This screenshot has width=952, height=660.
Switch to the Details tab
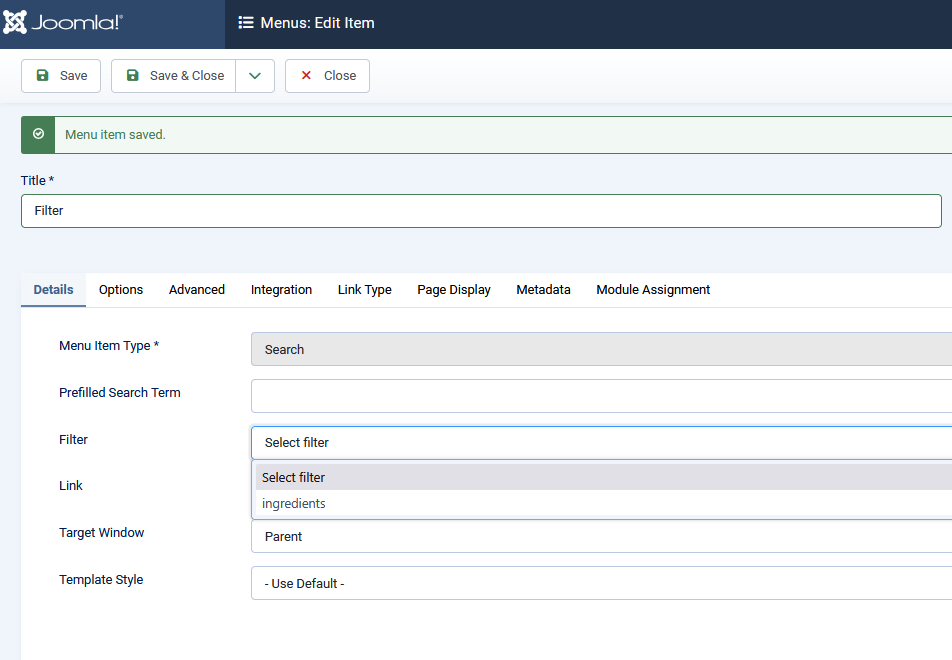coord(53,290)
